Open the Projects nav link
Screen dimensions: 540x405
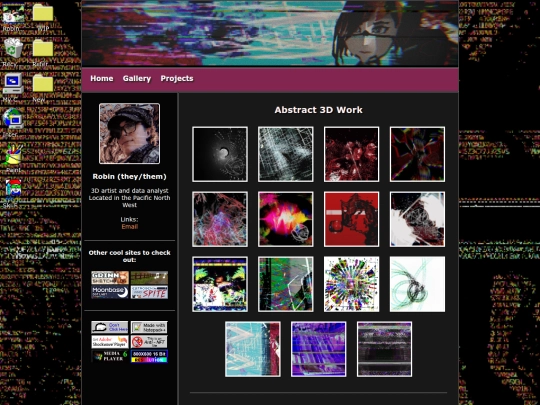tap(177, 79)
